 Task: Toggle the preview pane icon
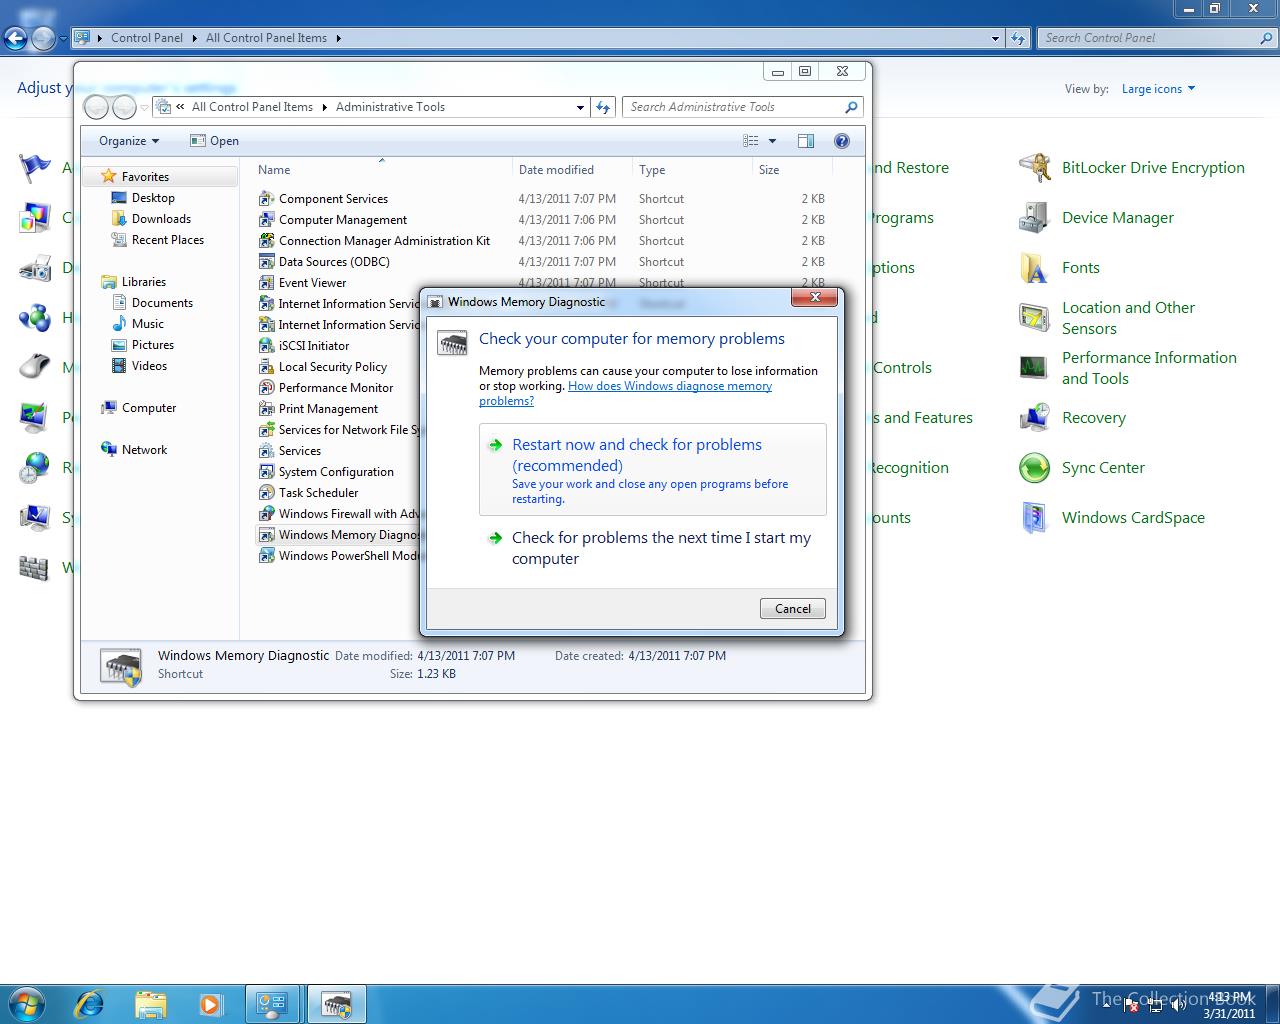(806, 141)
